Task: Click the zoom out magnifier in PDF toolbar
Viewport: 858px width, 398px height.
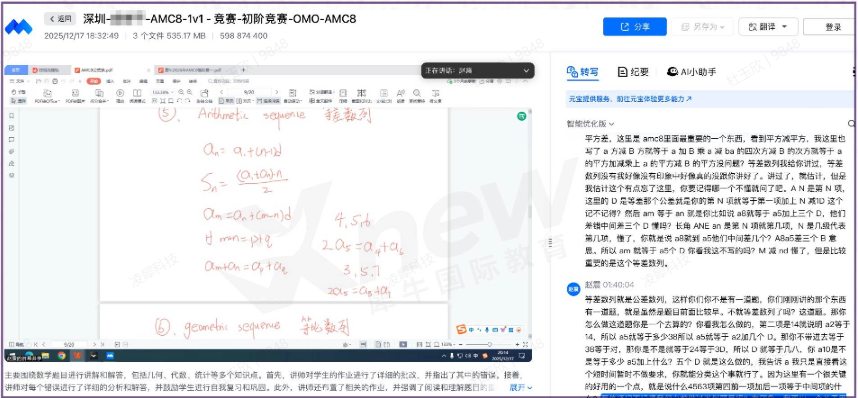Action: 181,92
